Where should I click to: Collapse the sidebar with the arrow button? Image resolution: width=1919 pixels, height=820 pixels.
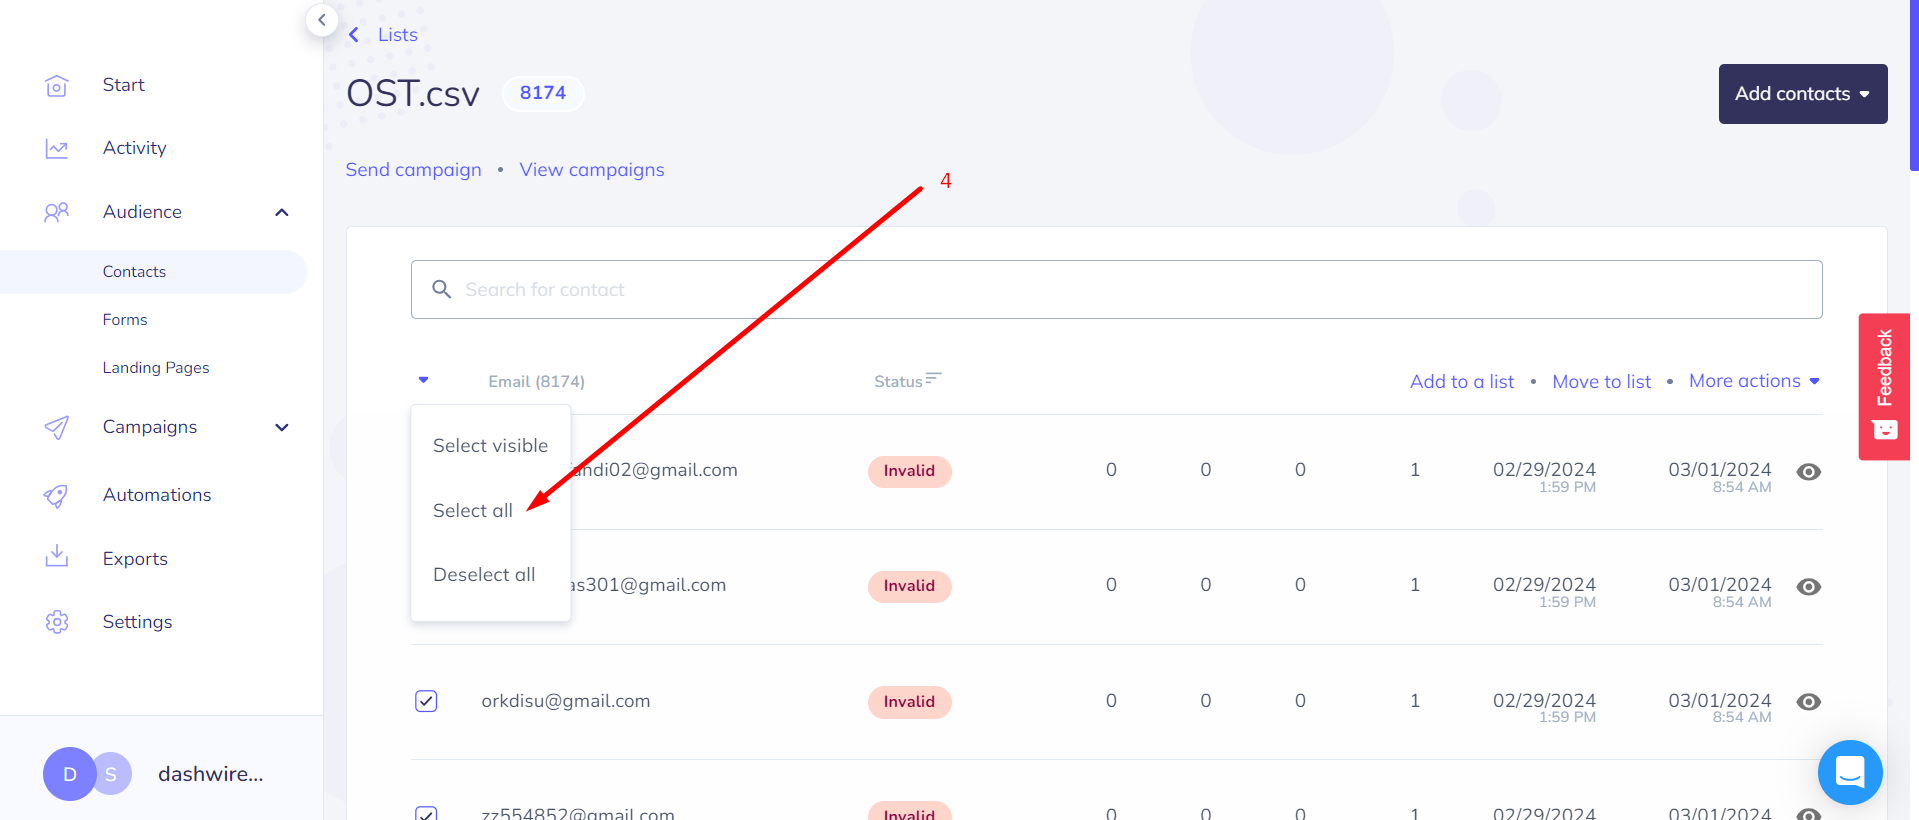pos(322,20)
